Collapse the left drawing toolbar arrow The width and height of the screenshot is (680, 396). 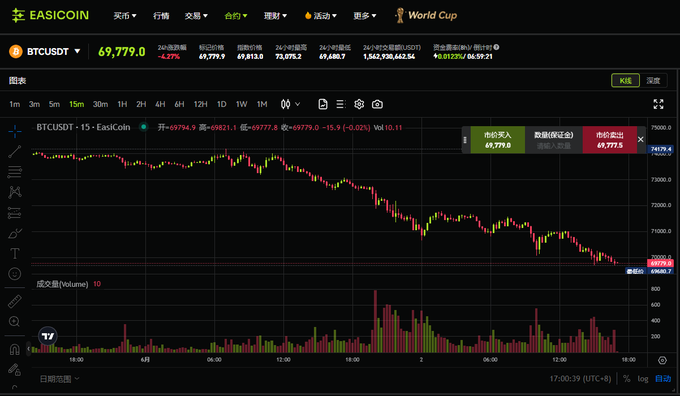click(x=29, y=348)
